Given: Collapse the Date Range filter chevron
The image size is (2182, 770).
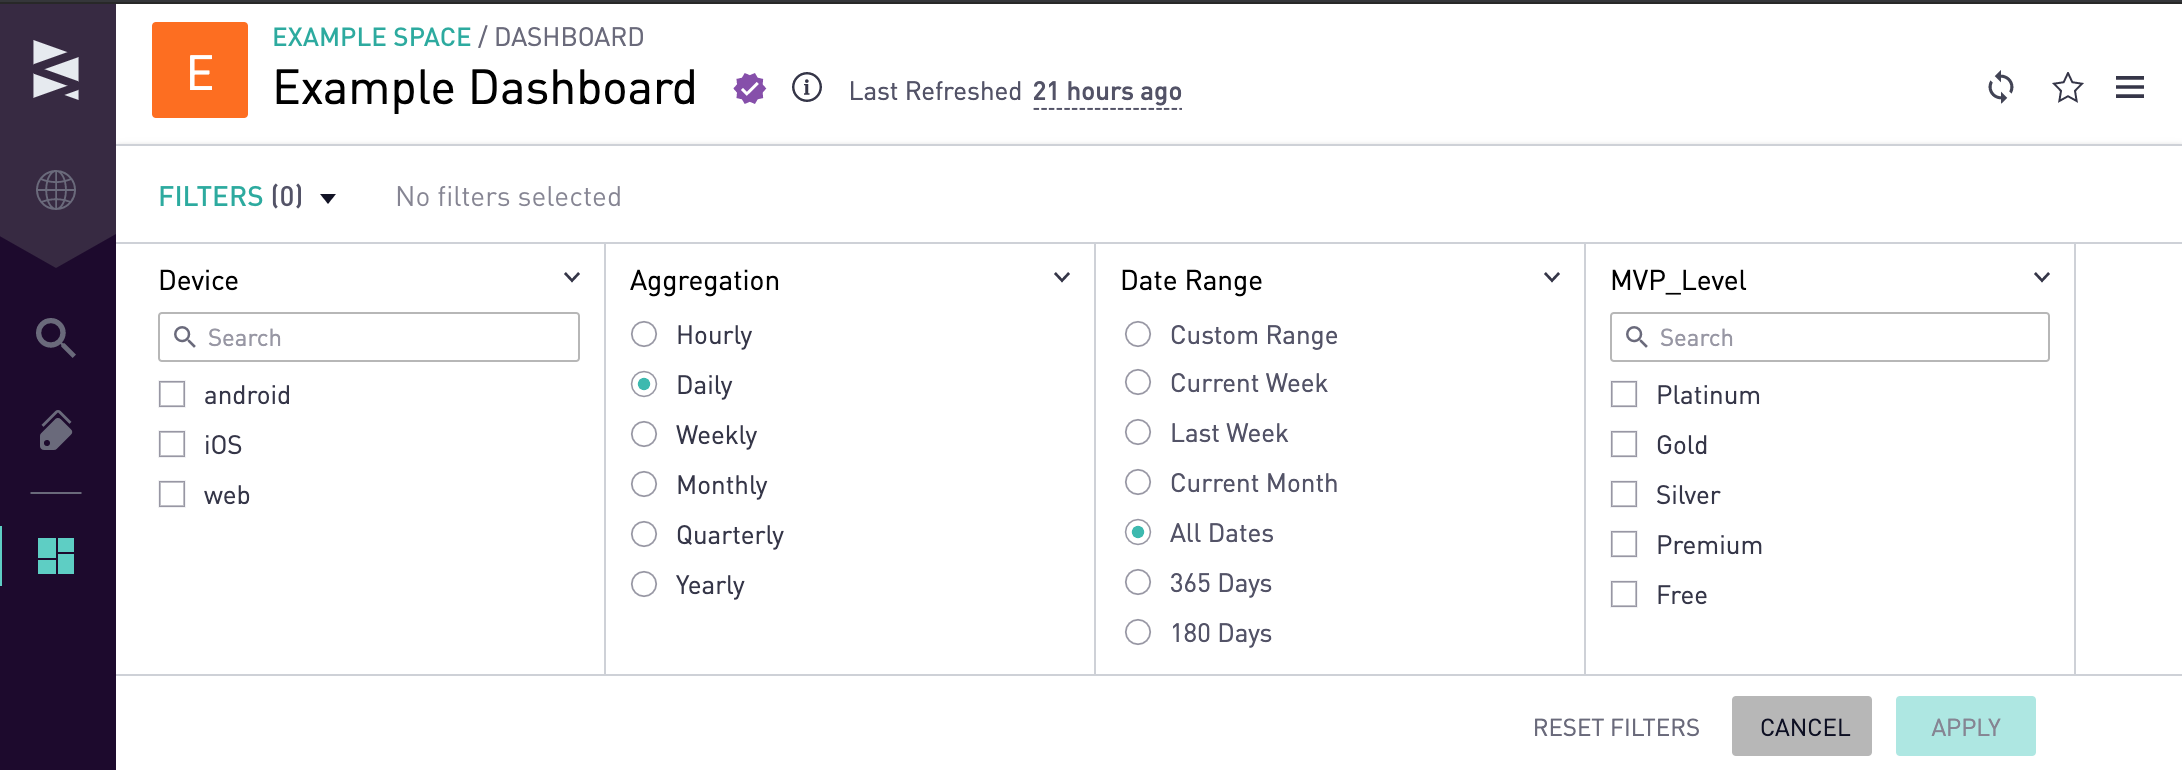Looking at the screenshot, I should [x=1552, y=278].
